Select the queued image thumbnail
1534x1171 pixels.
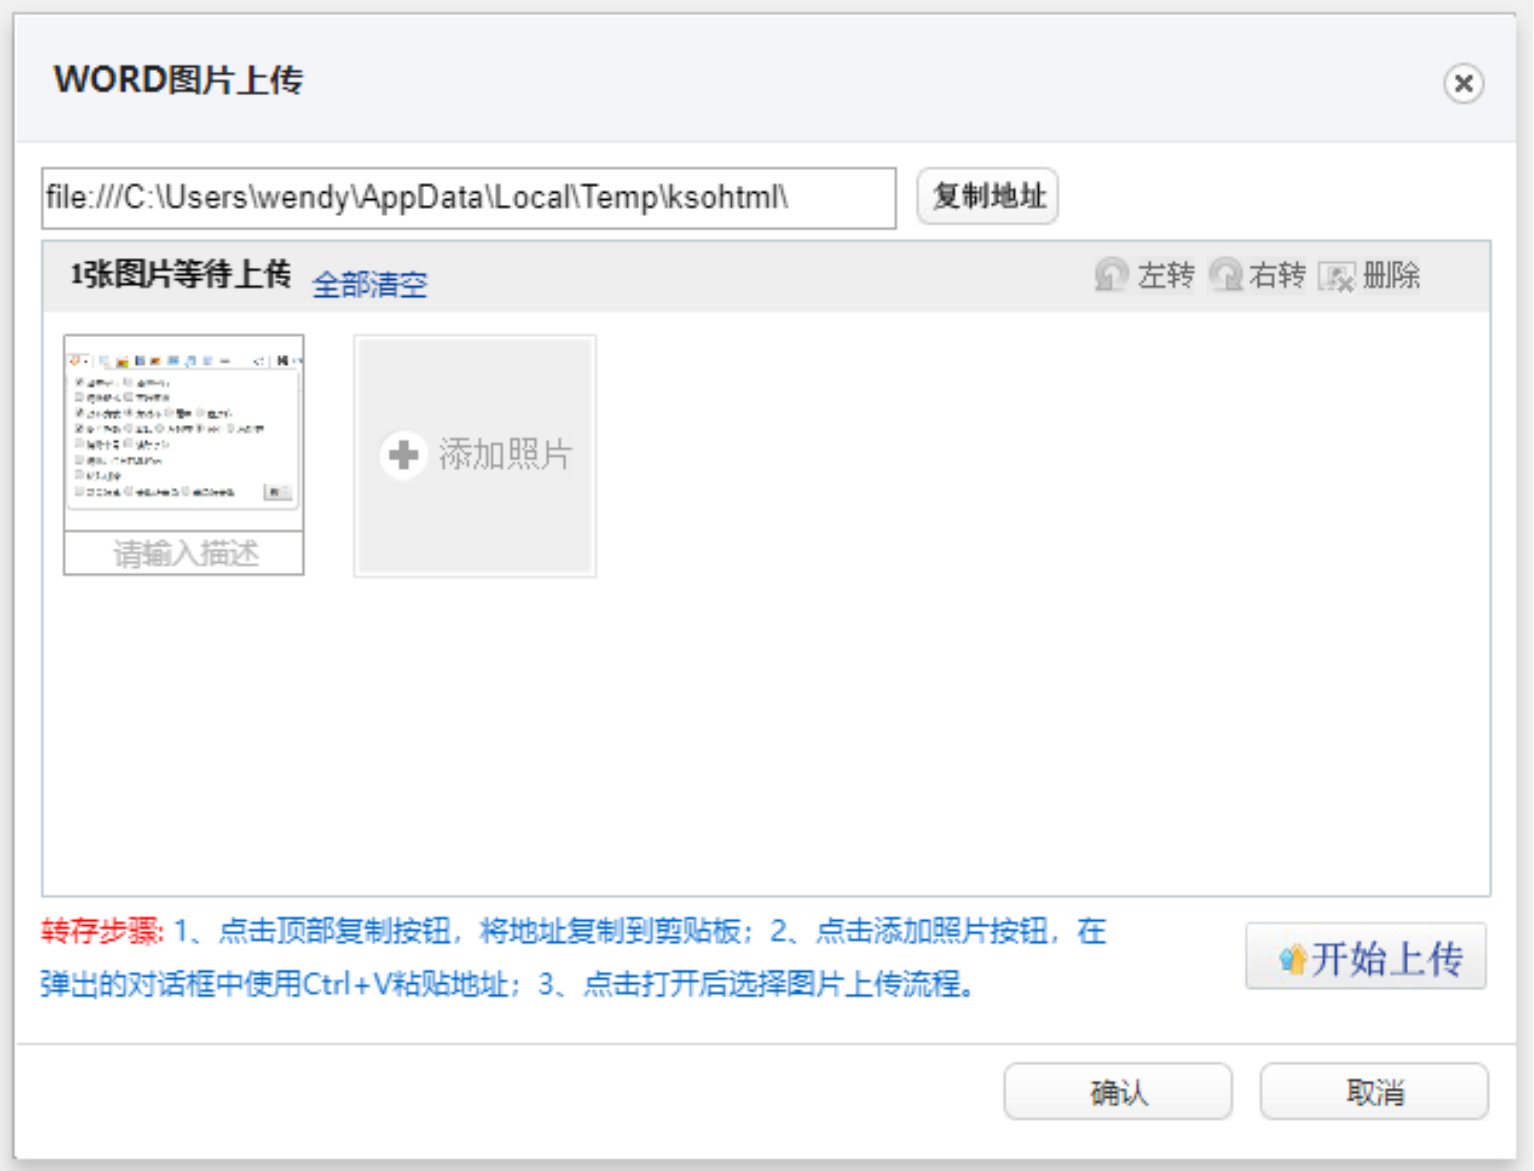pos(184,432)
